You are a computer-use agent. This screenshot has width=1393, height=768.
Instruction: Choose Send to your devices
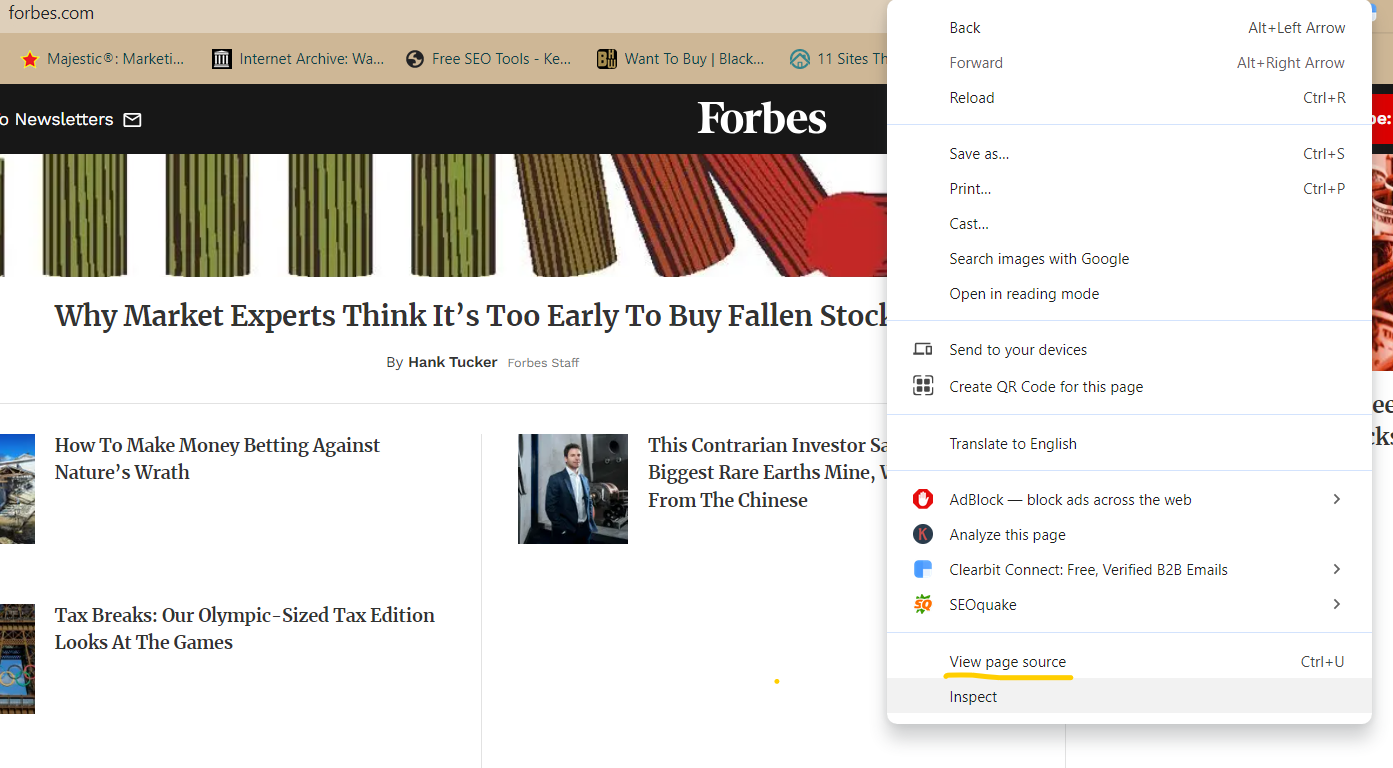pos(1129,350)
